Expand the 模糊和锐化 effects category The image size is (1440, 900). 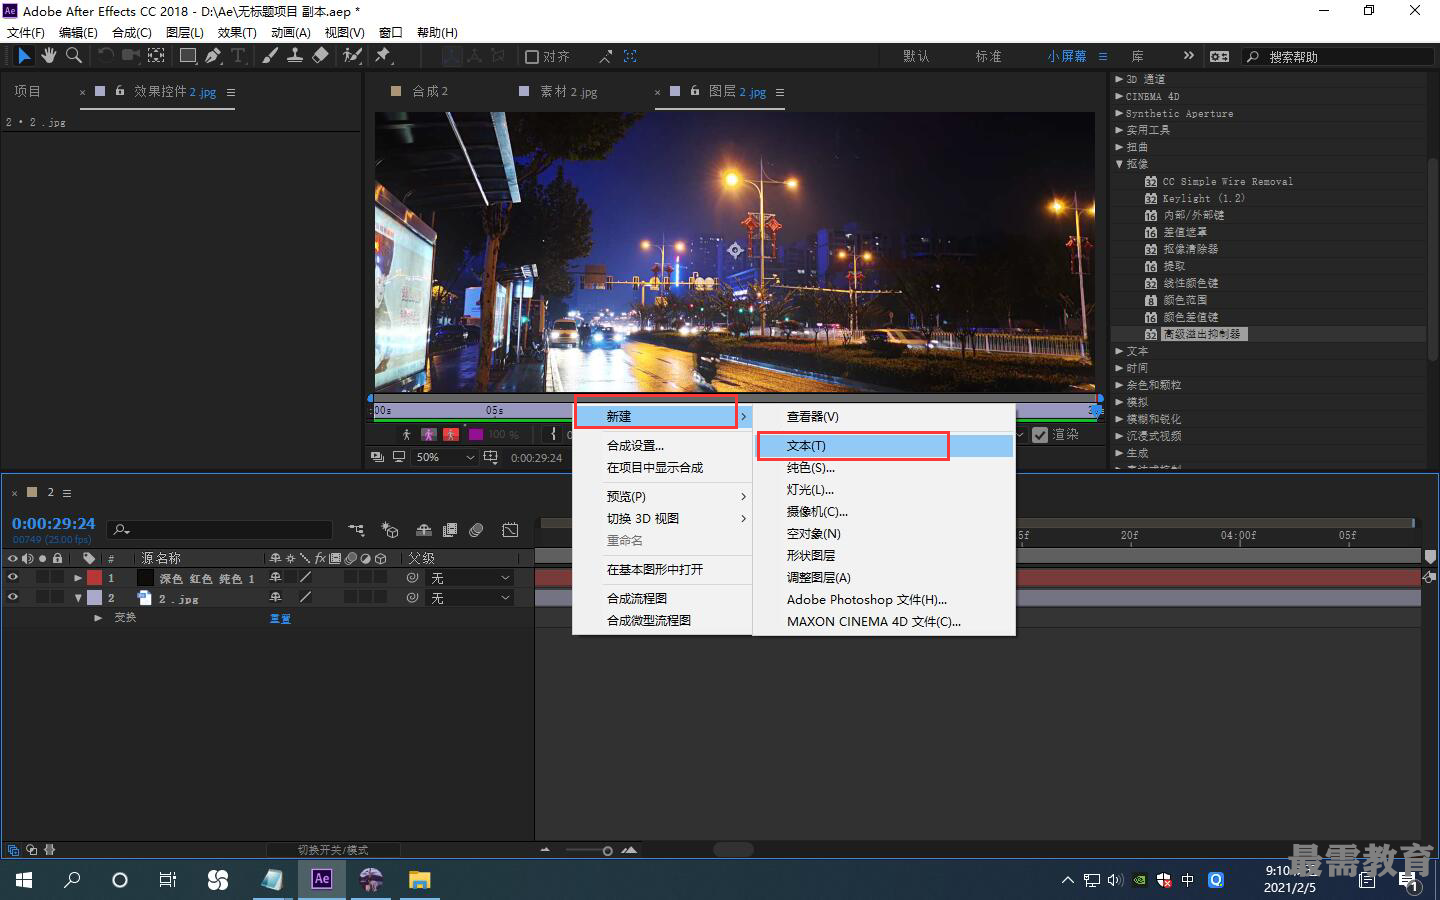coord(1120,419)
